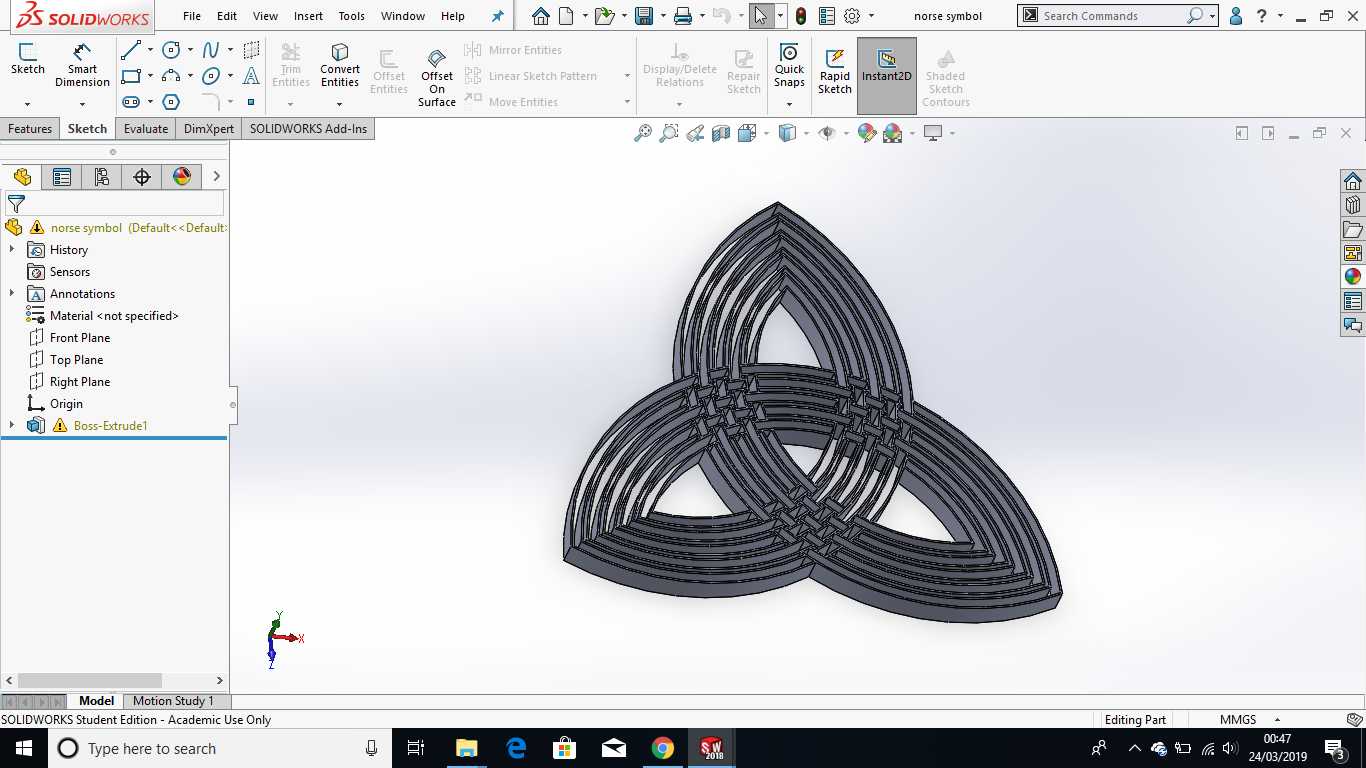
Task: Click the tree filter funnel icon
Action: (x=16, y=204)
